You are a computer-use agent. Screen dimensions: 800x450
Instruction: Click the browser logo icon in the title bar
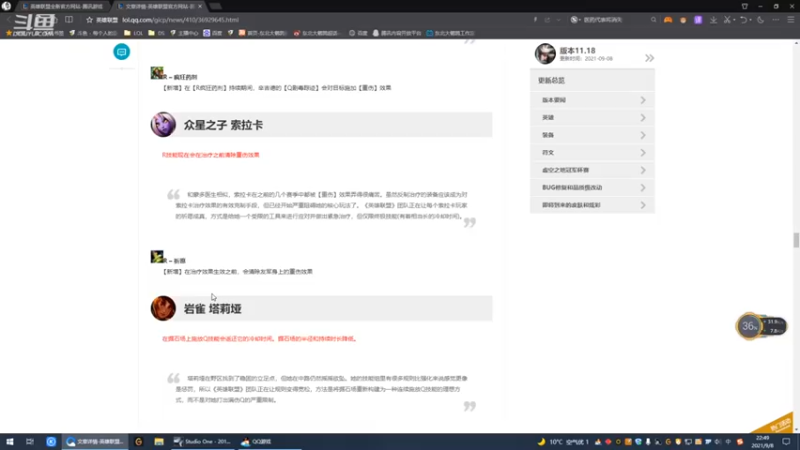click(6, 6)
